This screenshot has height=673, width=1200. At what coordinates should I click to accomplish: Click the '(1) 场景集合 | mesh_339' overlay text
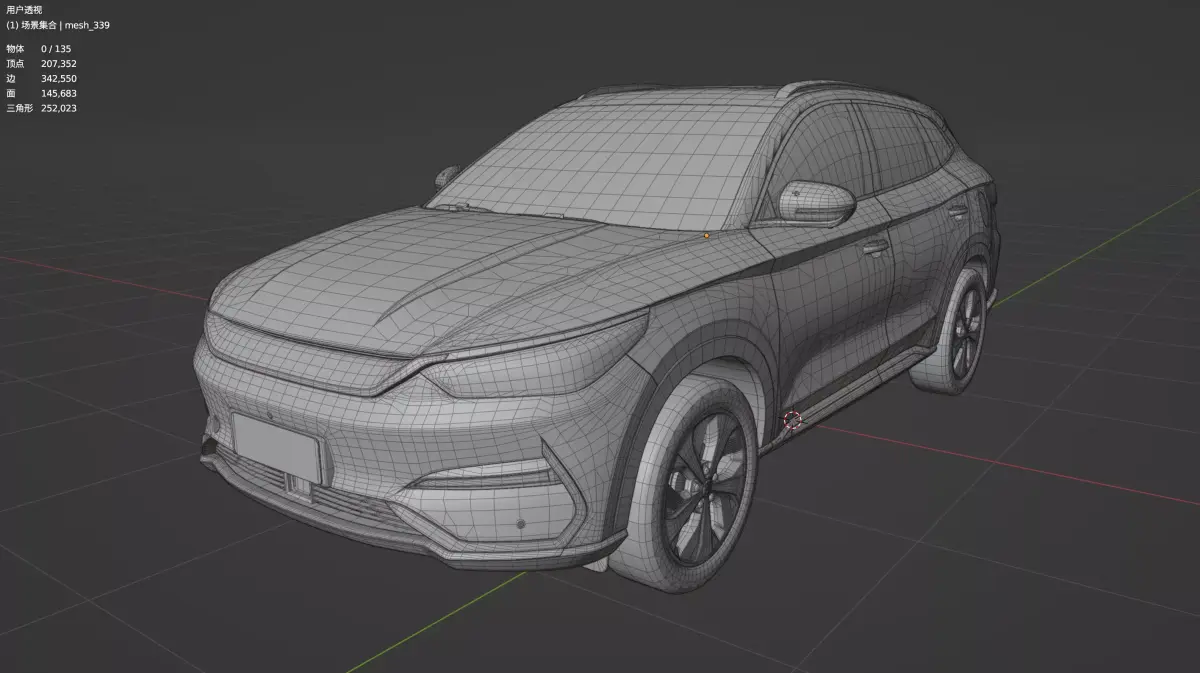(58, 25)
